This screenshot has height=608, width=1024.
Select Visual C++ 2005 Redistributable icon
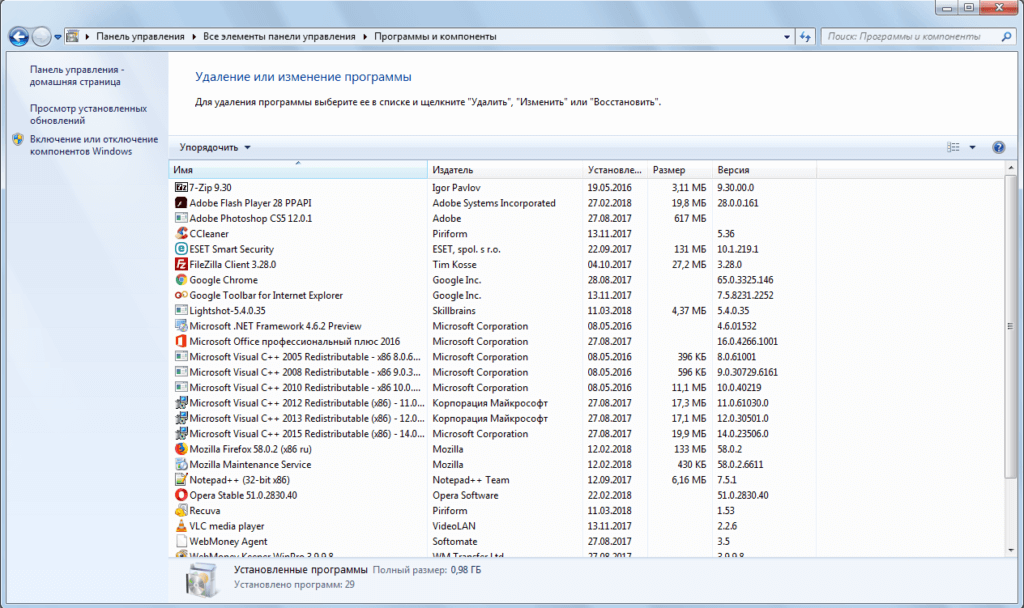coord(181,357)
